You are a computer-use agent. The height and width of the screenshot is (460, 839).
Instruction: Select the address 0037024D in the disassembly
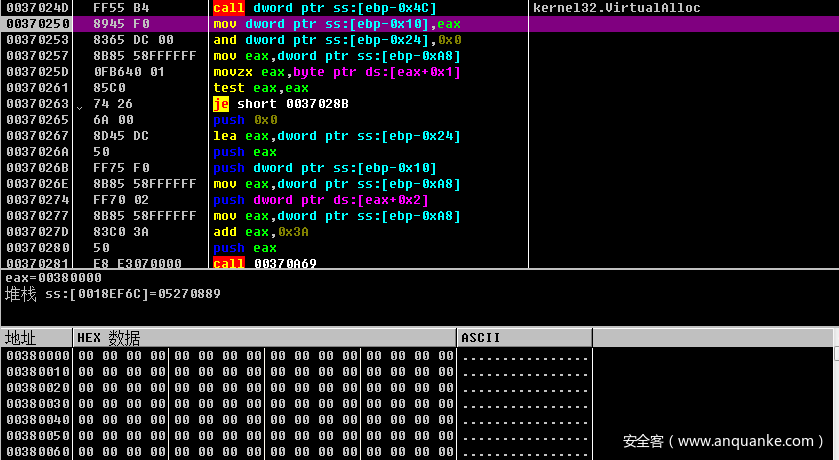click(x=37, y=8)
